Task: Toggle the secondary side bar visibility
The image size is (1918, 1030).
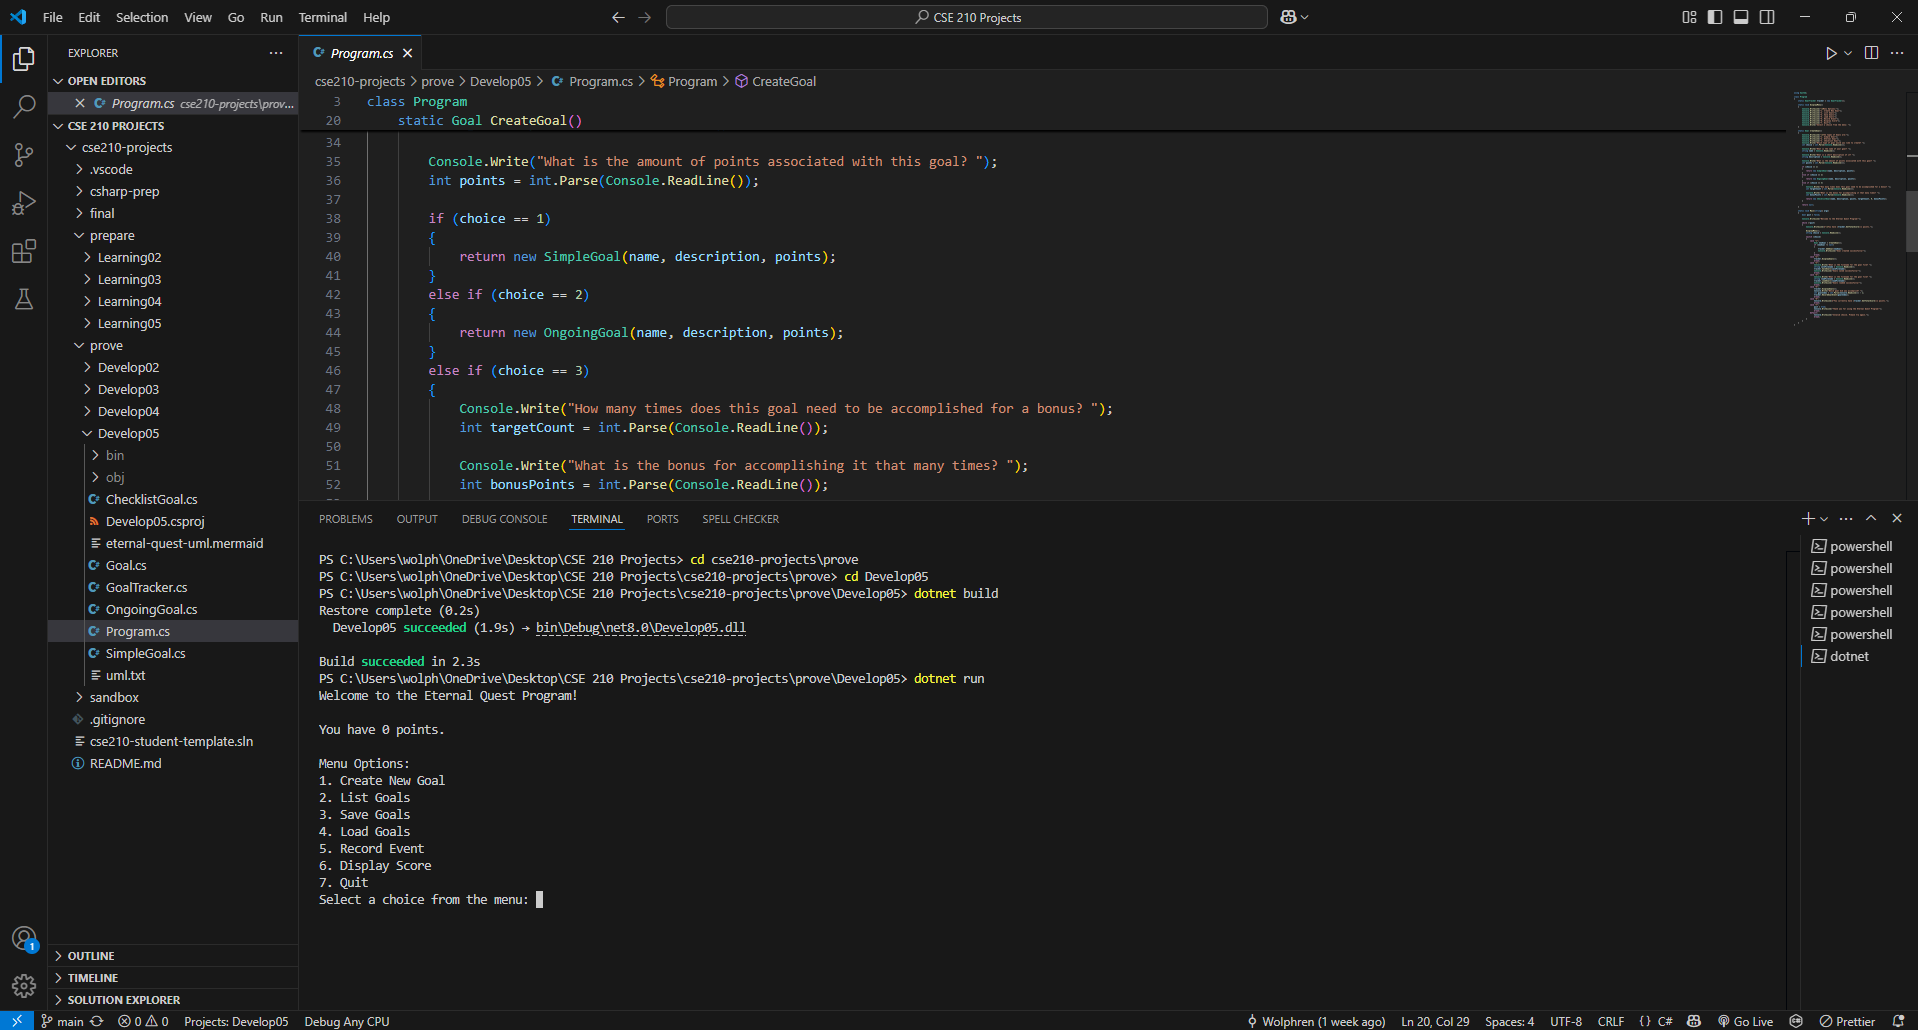Action: (x=1767, y=17)
